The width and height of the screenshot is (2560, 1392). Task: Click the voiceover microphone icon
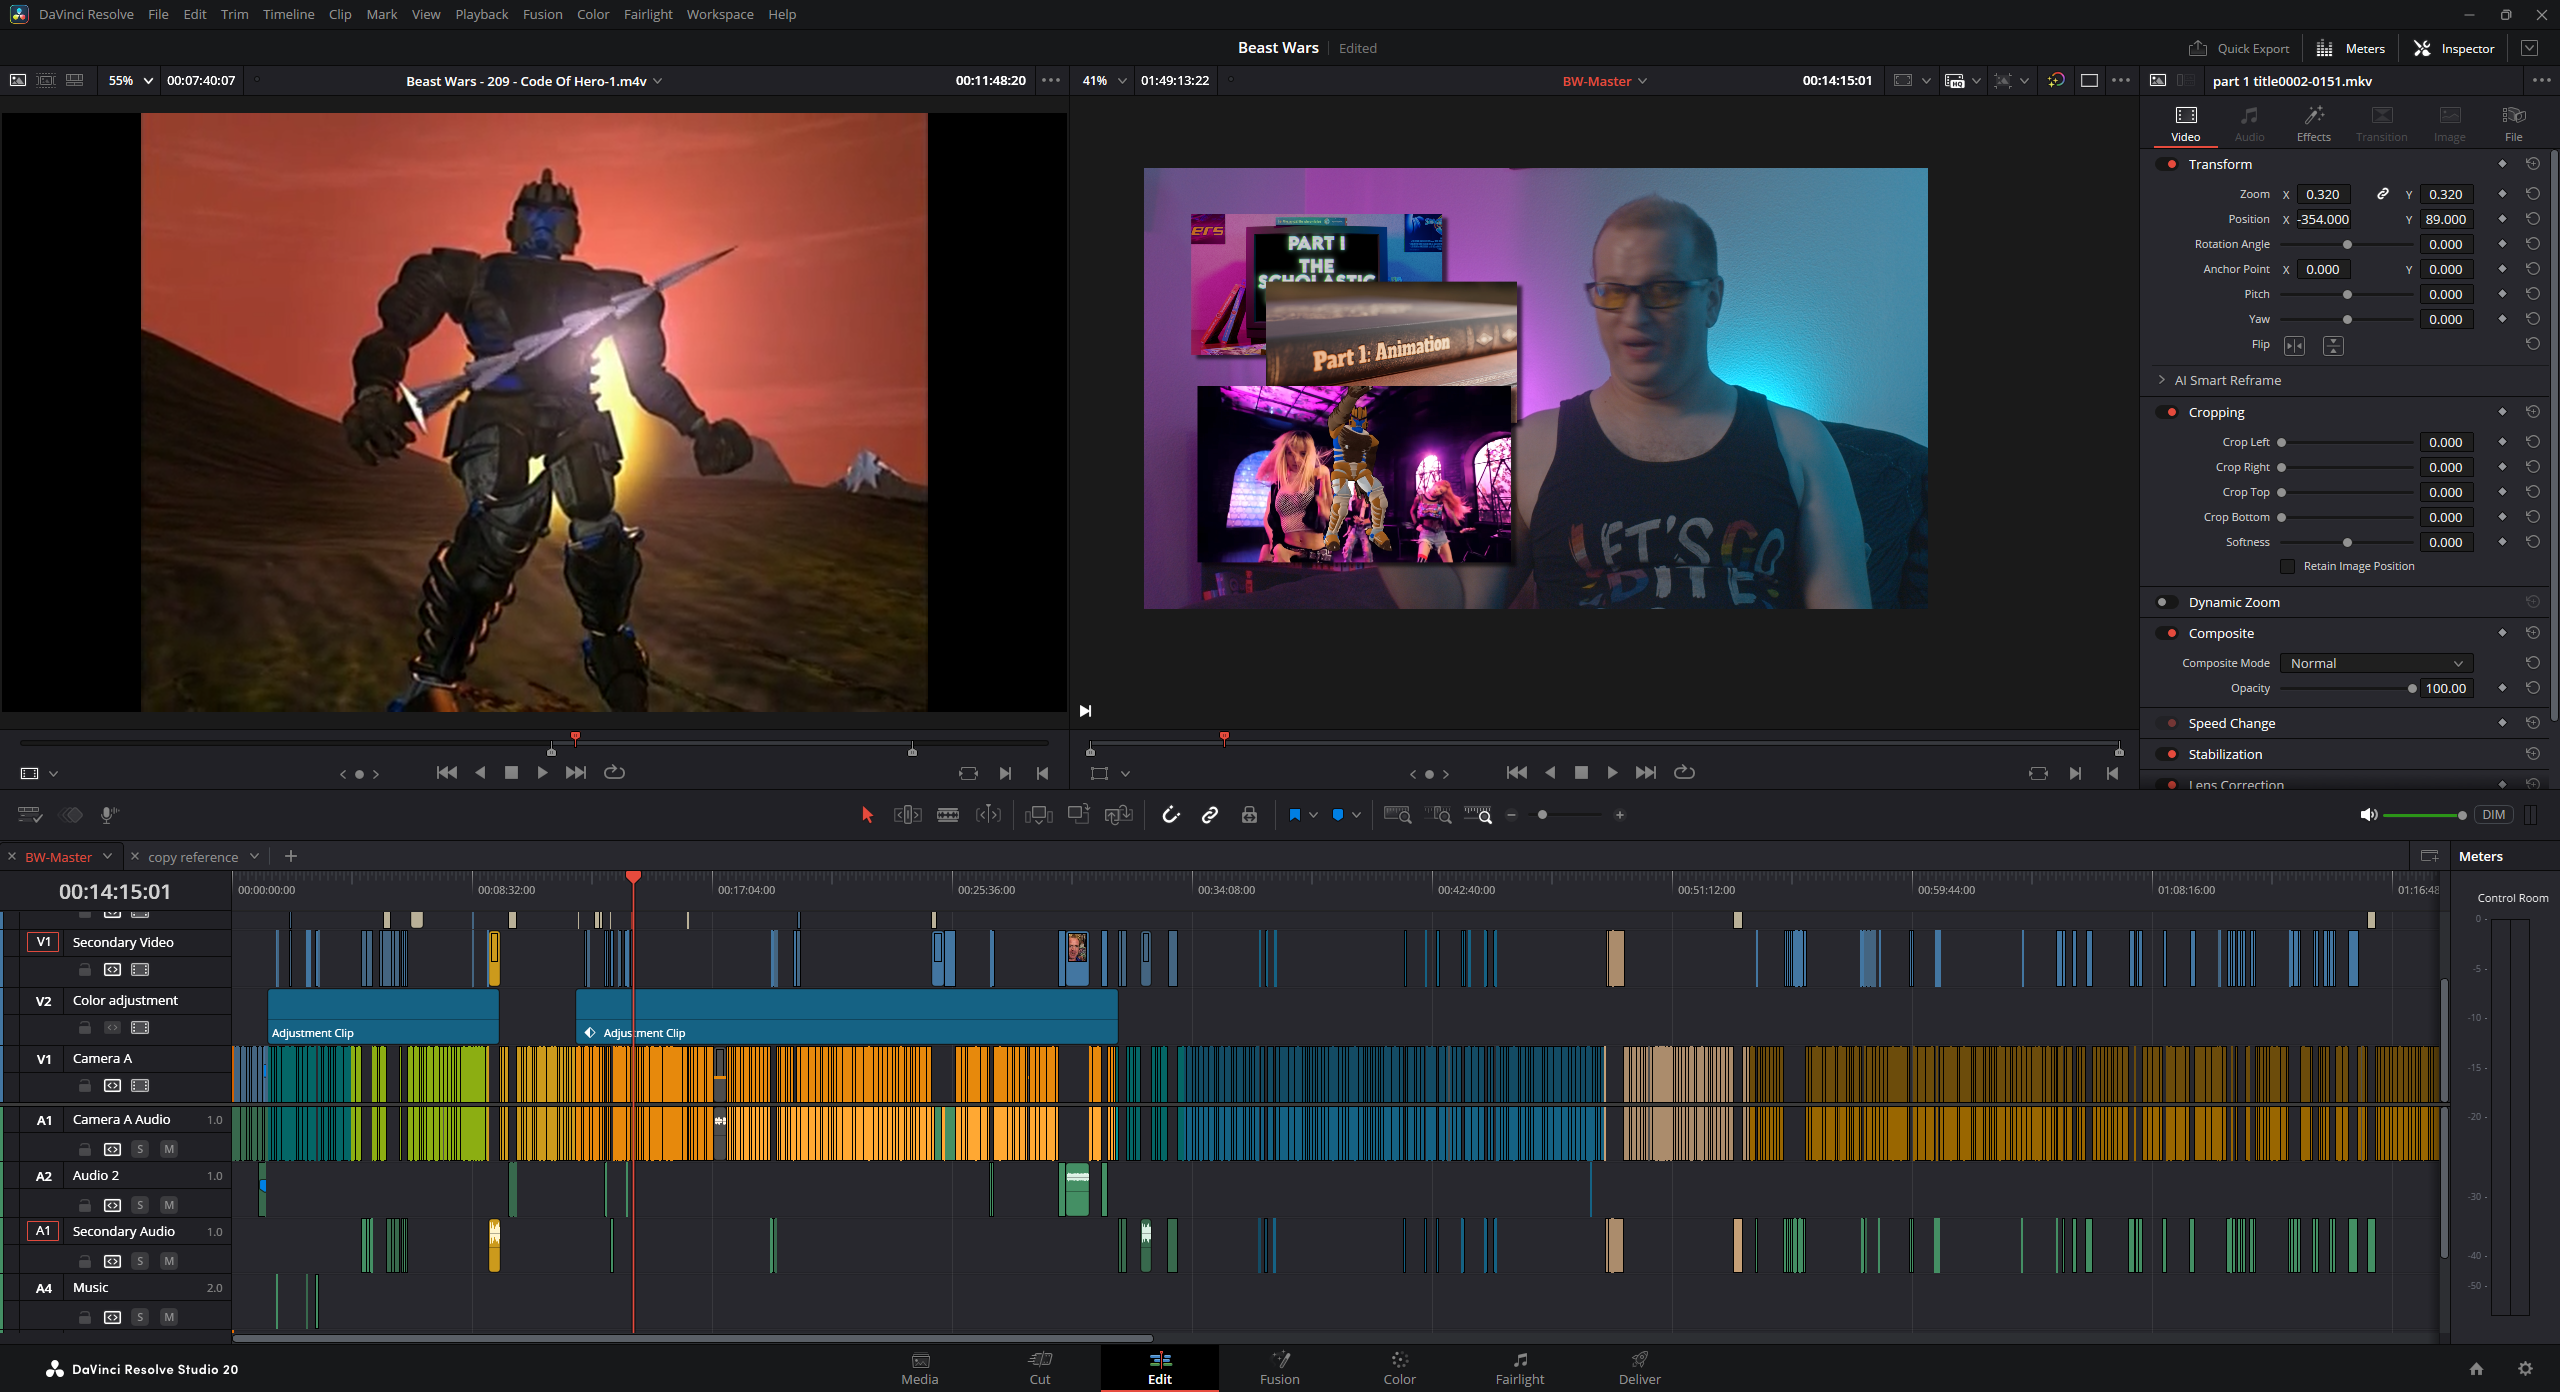109,815
